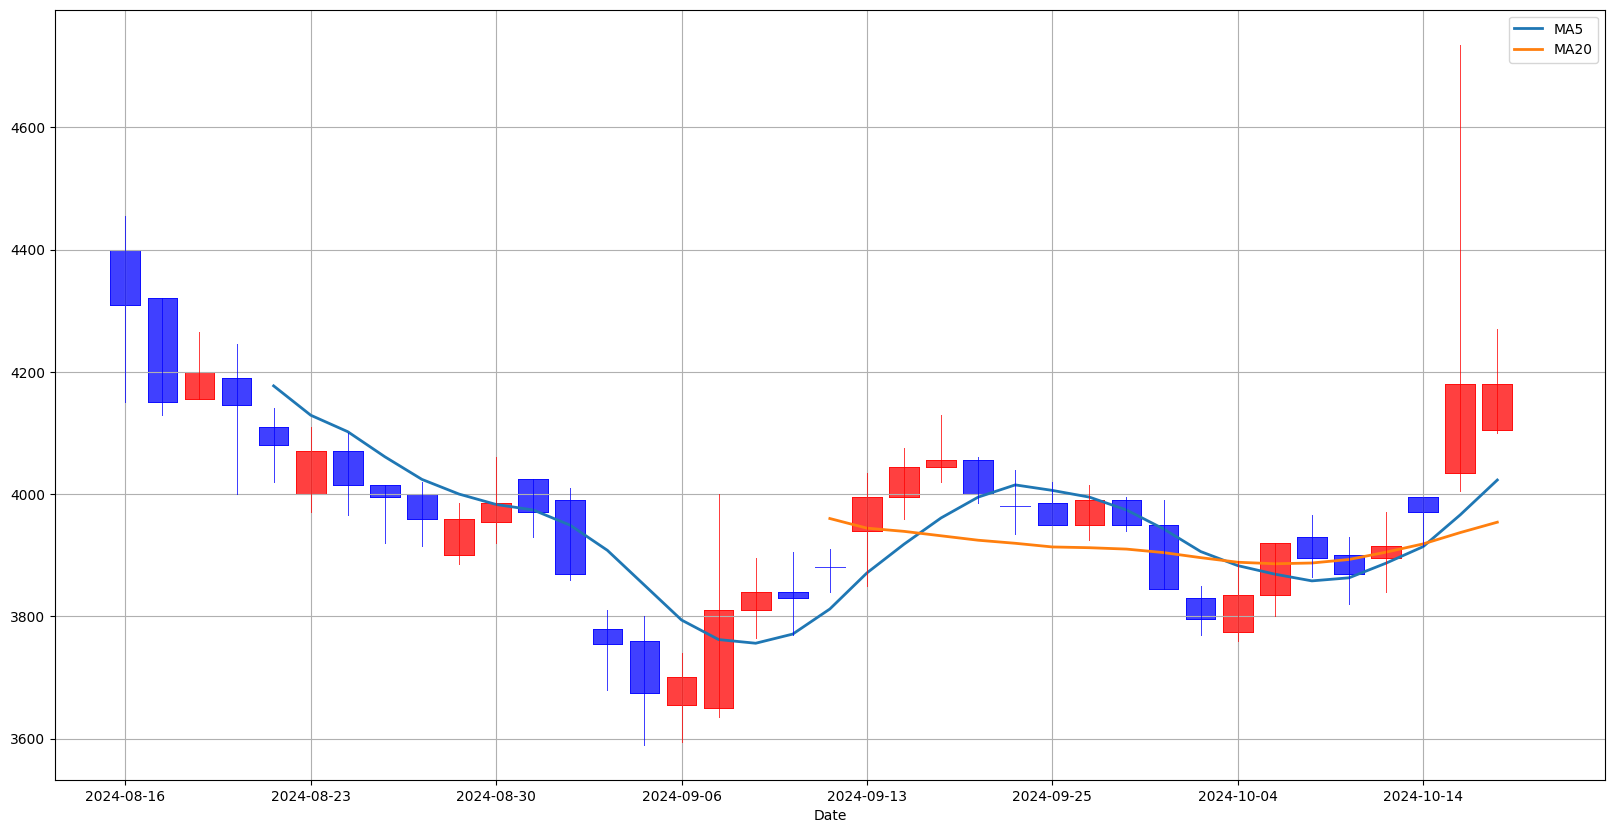Click the 2024-08-30 date tick label
The height and width of the screenshot is (833, 1614).
pyautogui.click(x=496, y=796)
